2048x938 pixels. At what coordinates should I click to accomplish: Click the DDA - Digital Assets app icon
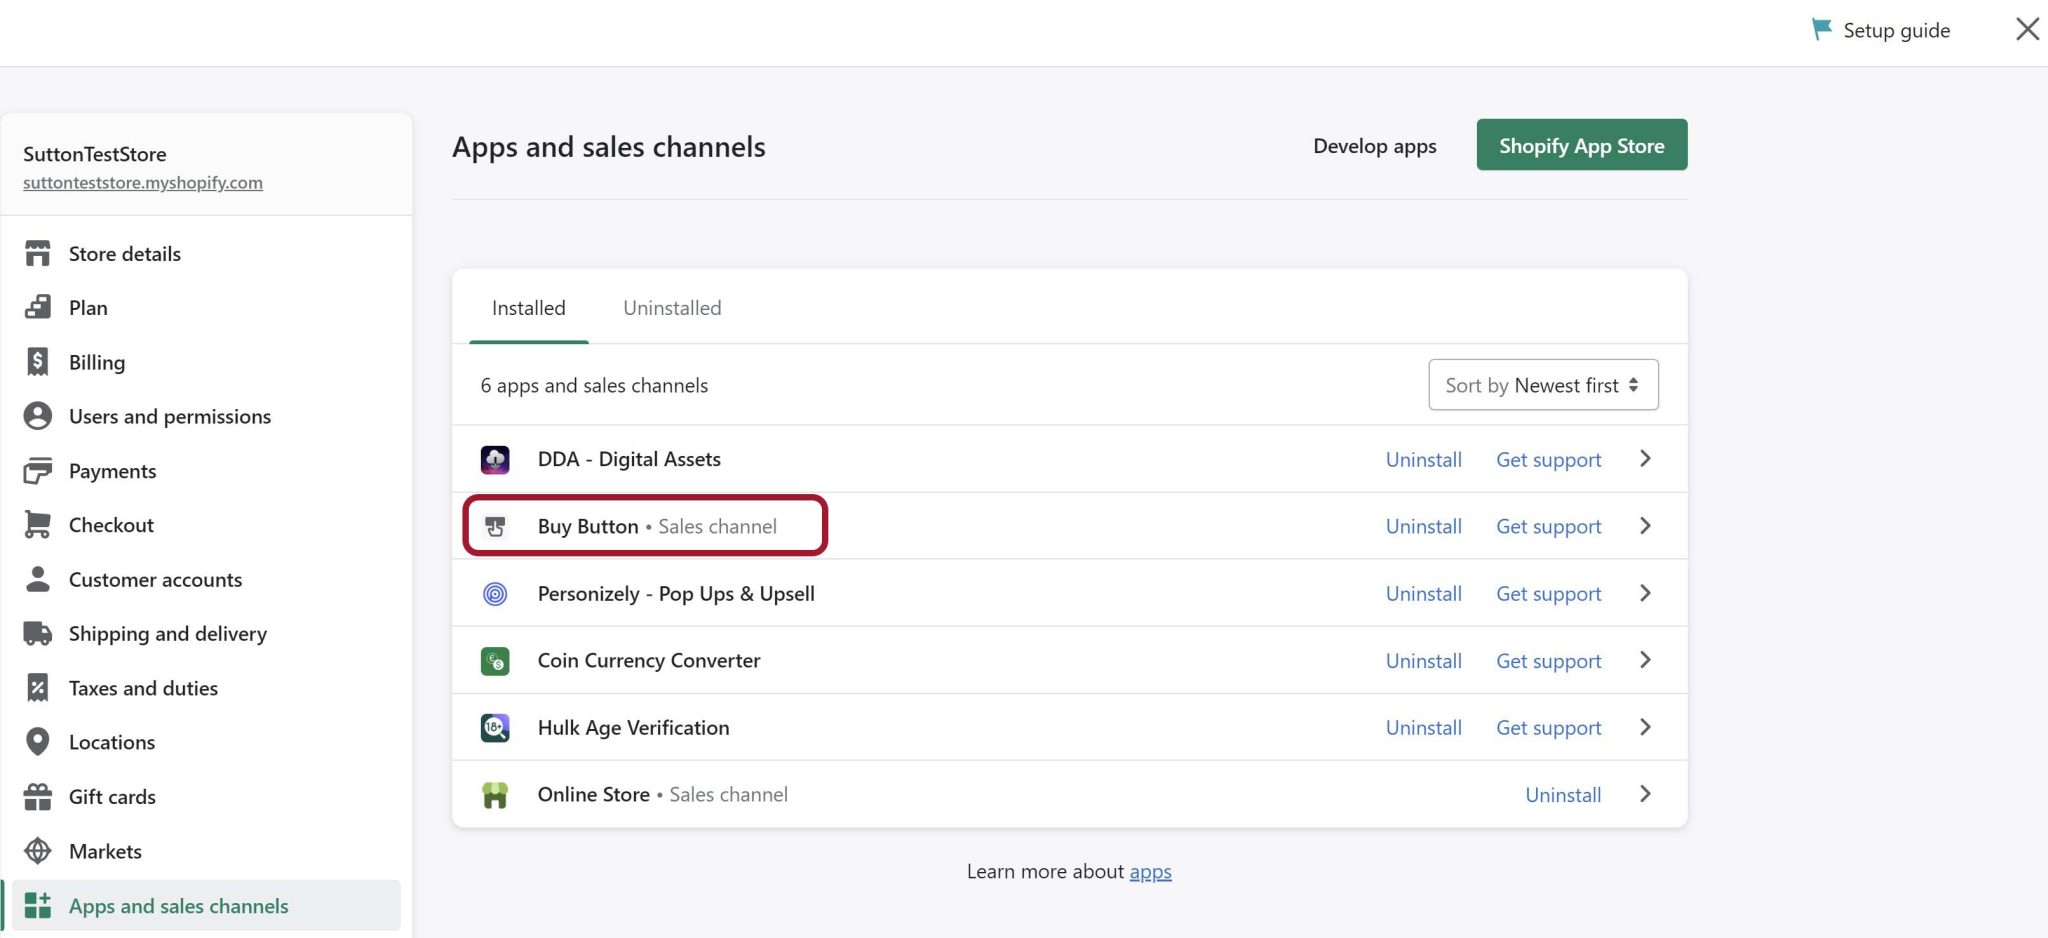[x=495, y=459]
